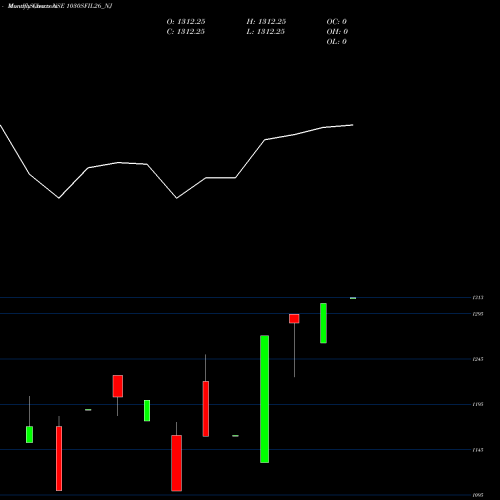Click the 'L: 1312.25' low value

[266, 32]
